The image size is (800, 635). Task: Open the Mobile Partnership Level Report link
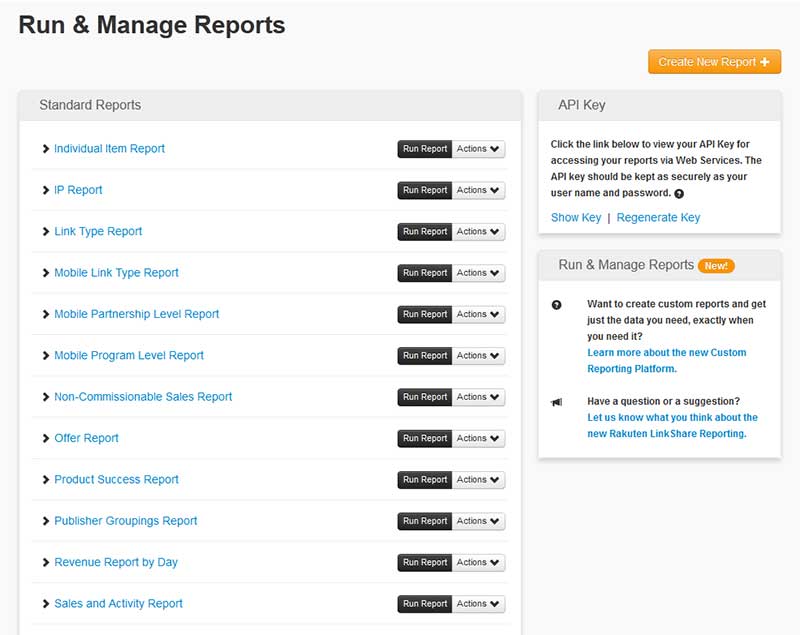coord(136,314)
